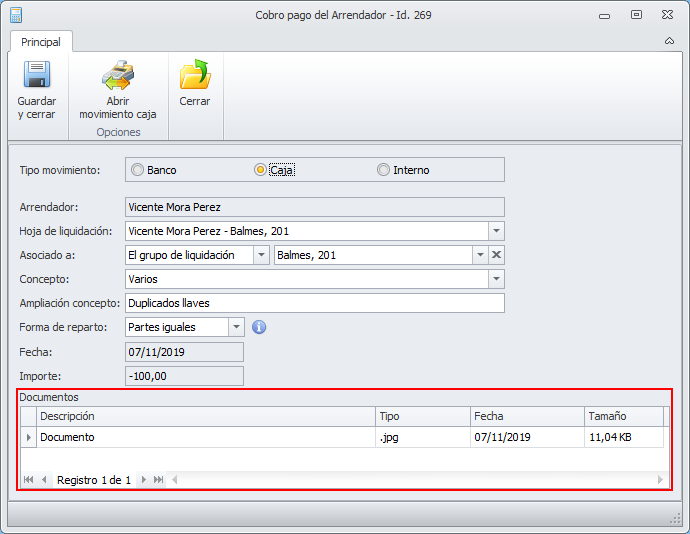Collapse the ribbon with the up chevron

tap(669, 41)
